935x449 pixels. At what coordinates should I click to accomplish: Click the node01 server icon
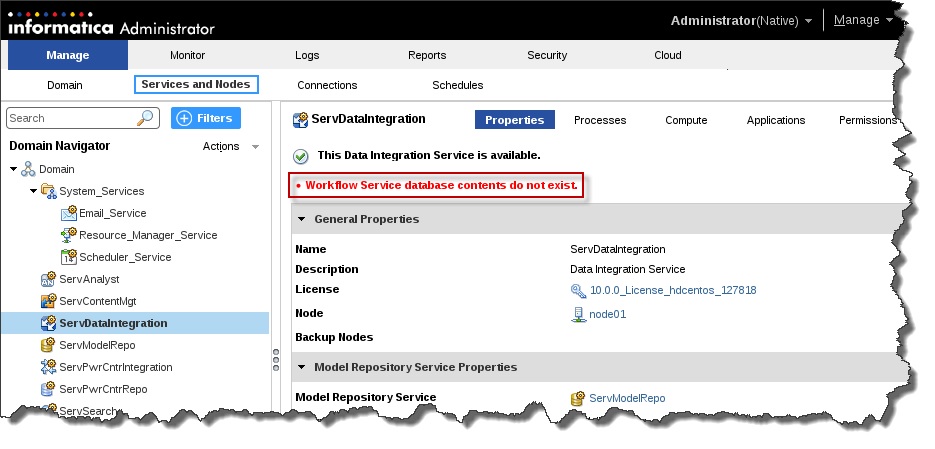pos(578,314)
